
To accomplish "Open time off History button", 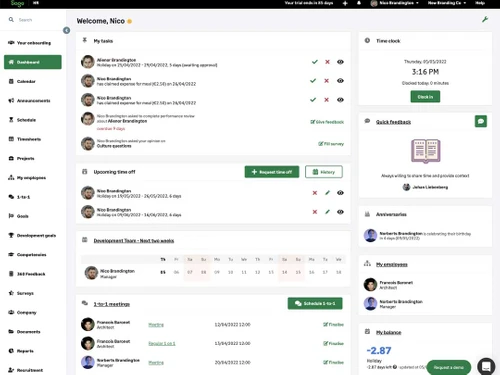I will [x=324, y=172].
